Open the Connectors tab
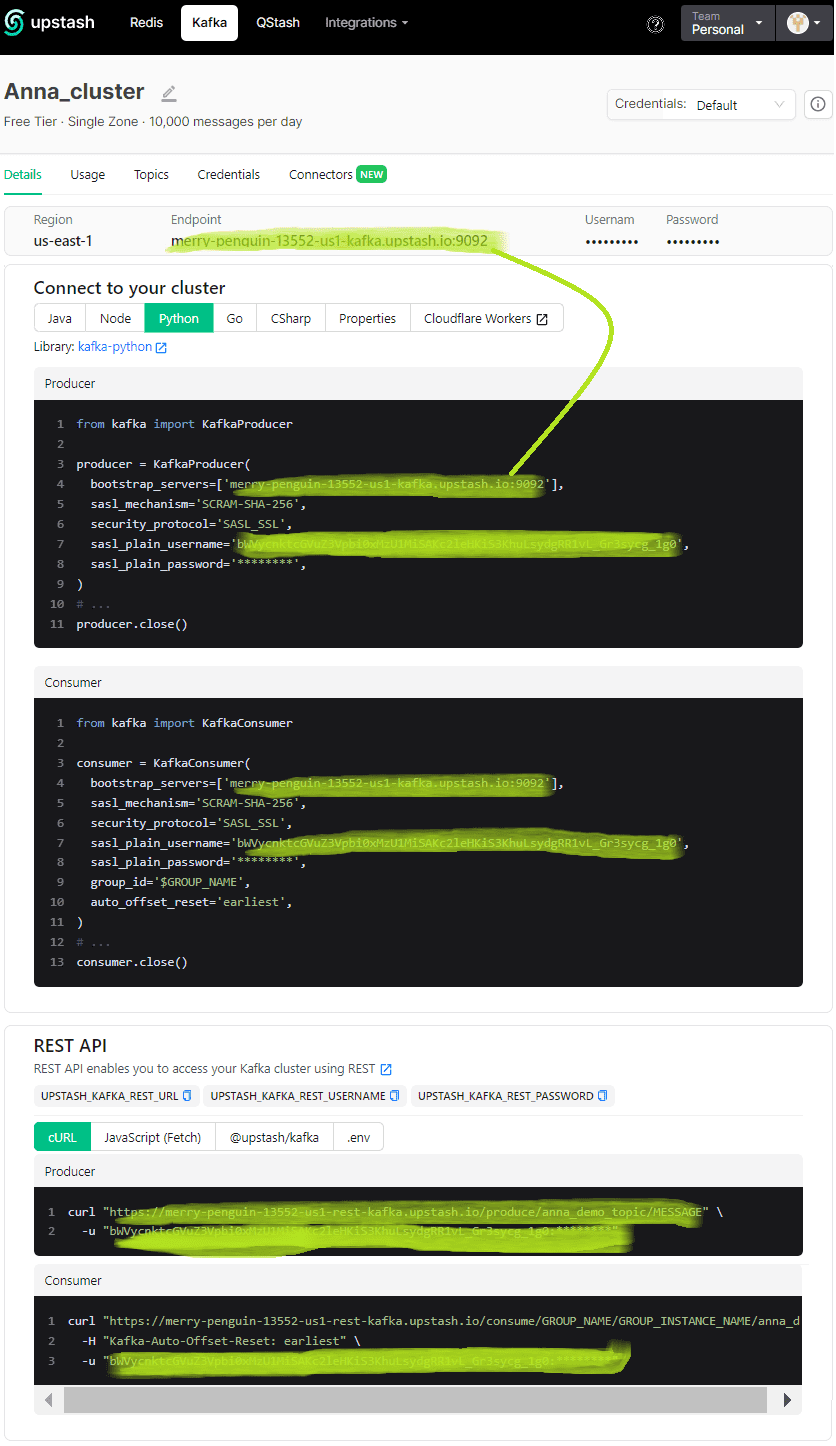This screenshot has width=836, height=1446. 321,174
